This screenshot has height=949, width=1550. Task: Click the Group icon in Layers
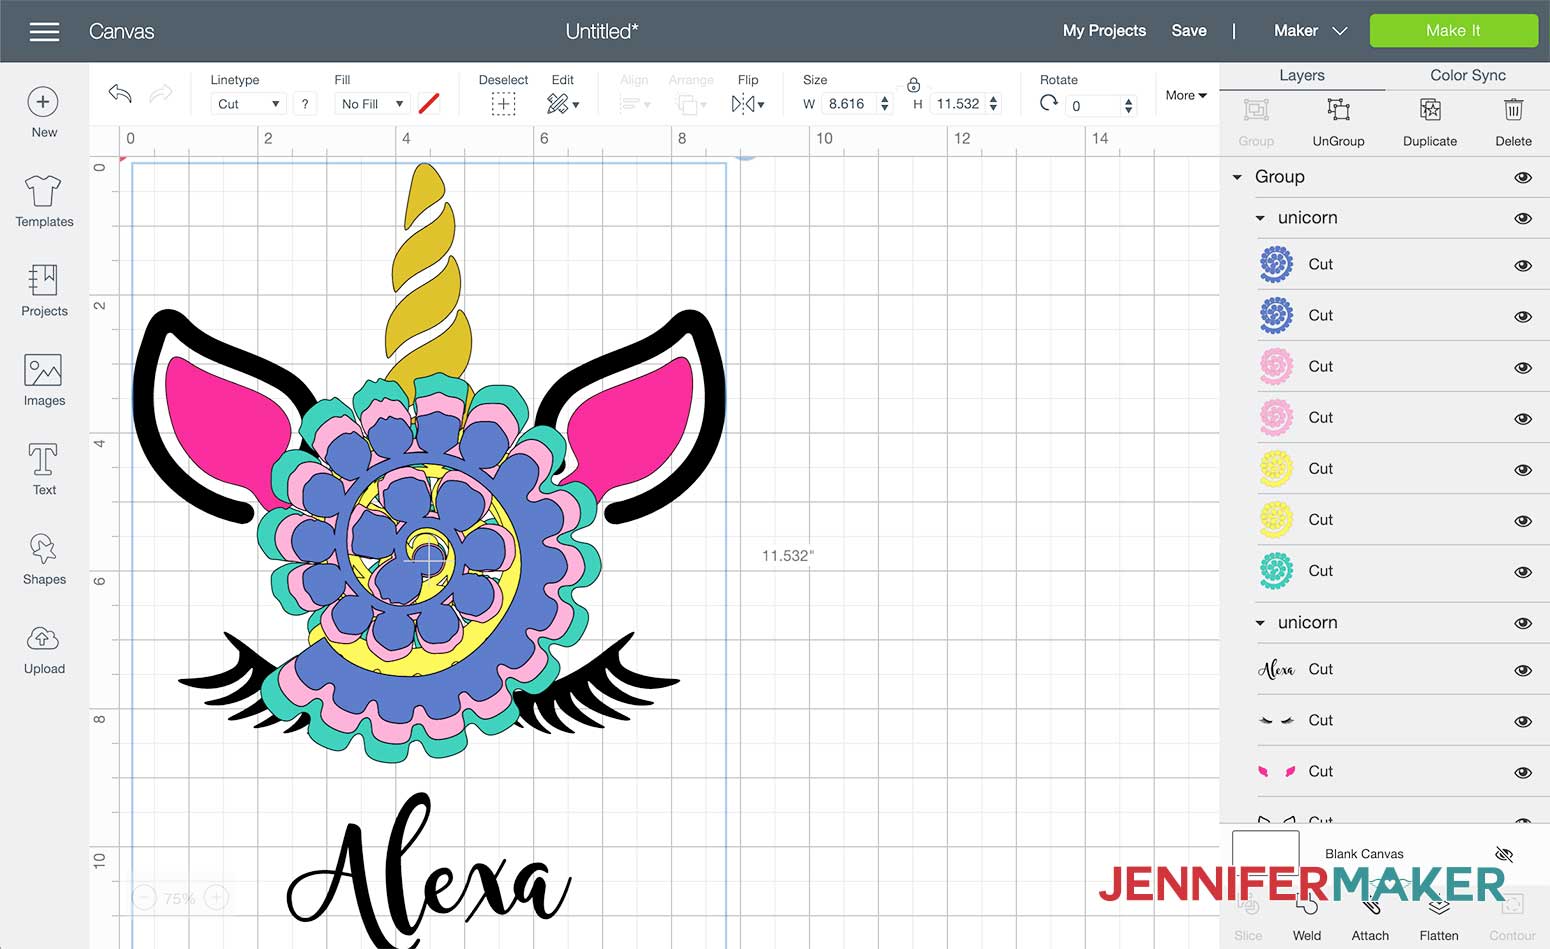(x=1256, y=110)
